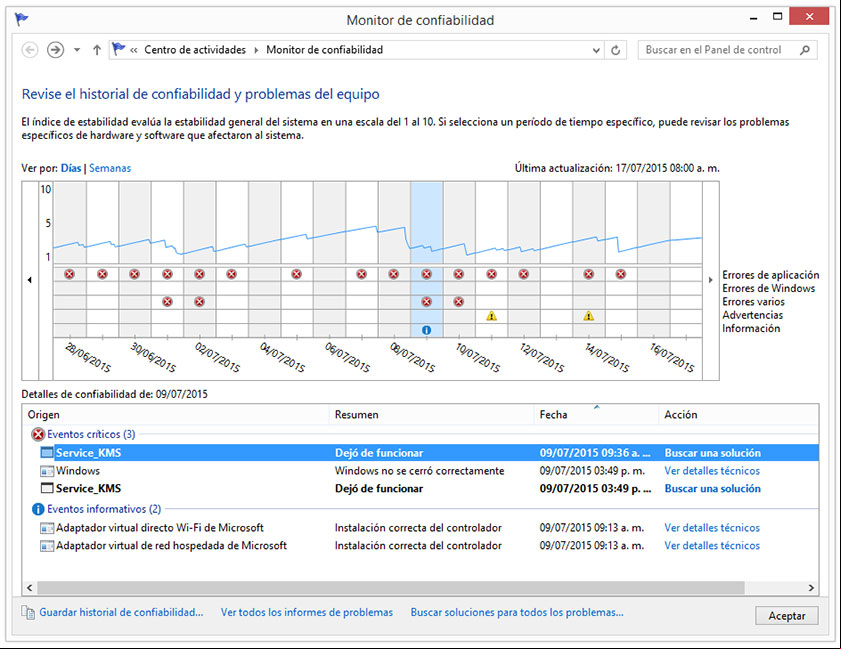Click the flag icon in the title bar
The height and width of the screenshot is (649, 841).
pyautogui.click(x=21, y=20)
